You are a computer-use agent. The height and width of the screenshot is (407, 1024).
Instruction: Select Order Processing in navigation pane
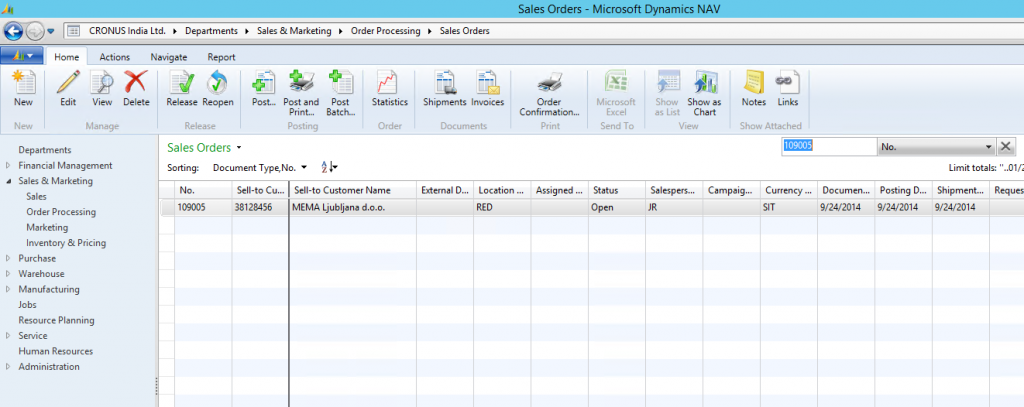coord(61,212)
